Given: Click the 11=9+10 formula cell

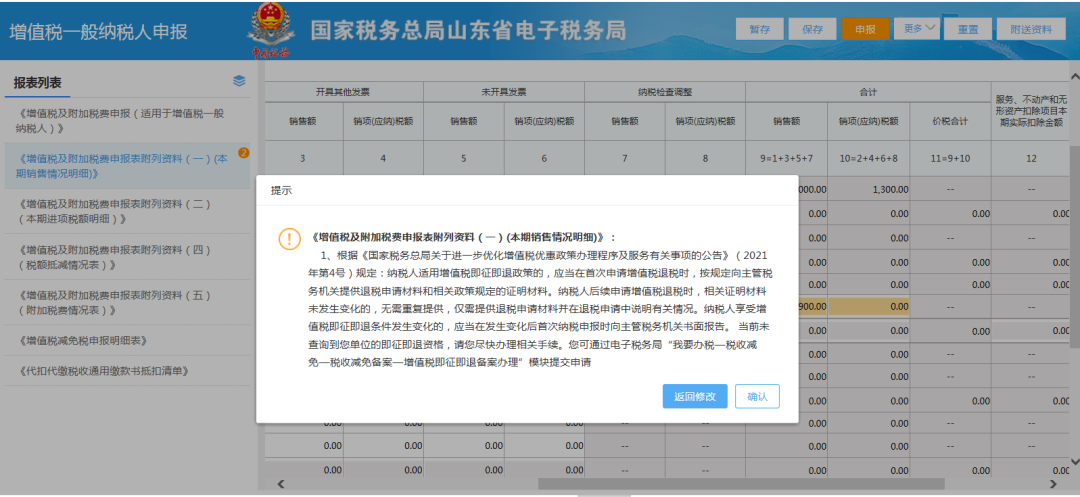Looking at the screenshot, I should point(950,158).
